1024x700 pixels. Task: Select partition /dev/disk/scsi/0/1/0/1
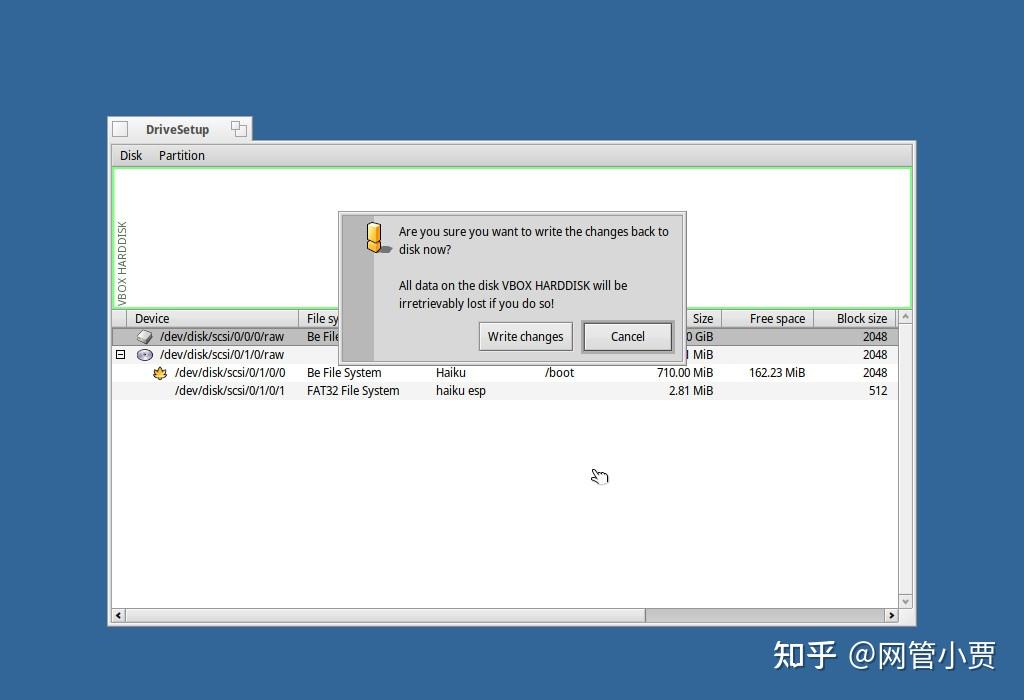point(505,390)
